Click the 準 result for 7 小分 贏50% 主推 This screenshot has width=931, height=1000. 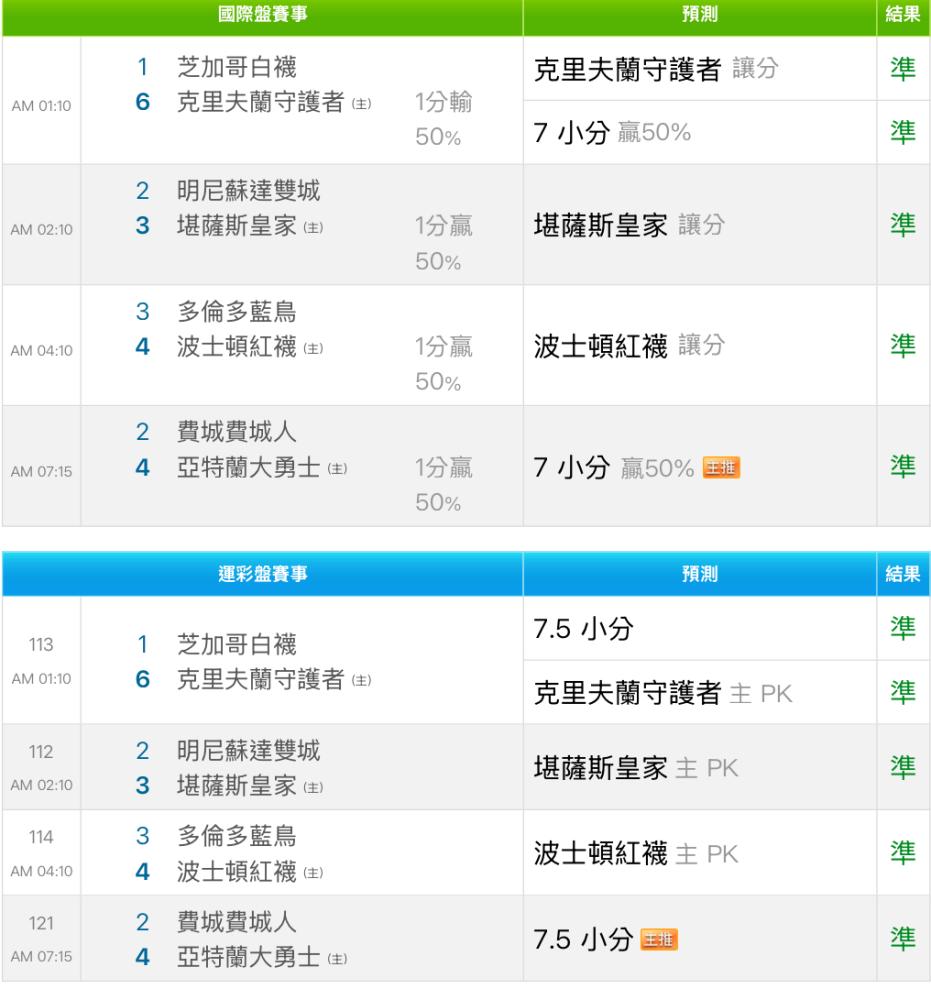point(903,467)
